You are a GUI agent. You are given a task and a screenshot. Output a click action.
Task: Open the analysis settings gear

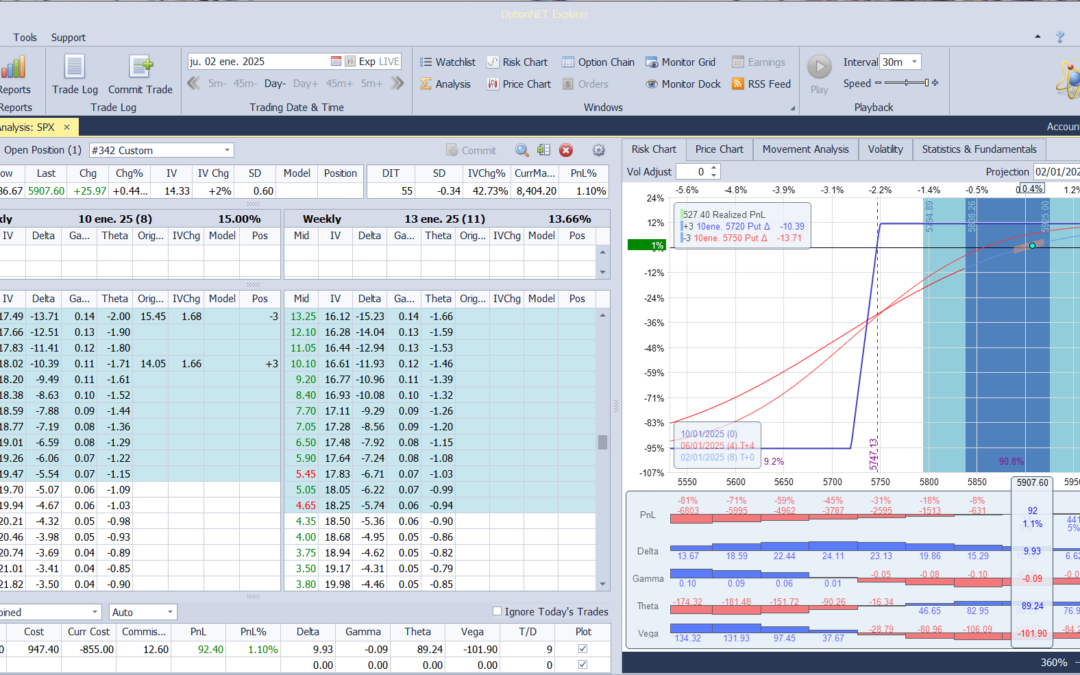coord(599,150)
